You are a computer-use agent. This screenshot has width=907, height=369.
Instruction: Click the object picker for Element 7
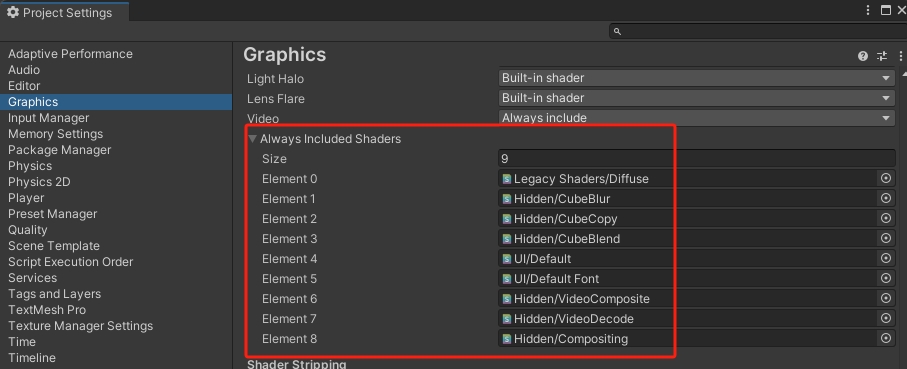pyautogui.click(x=886, y=318)
